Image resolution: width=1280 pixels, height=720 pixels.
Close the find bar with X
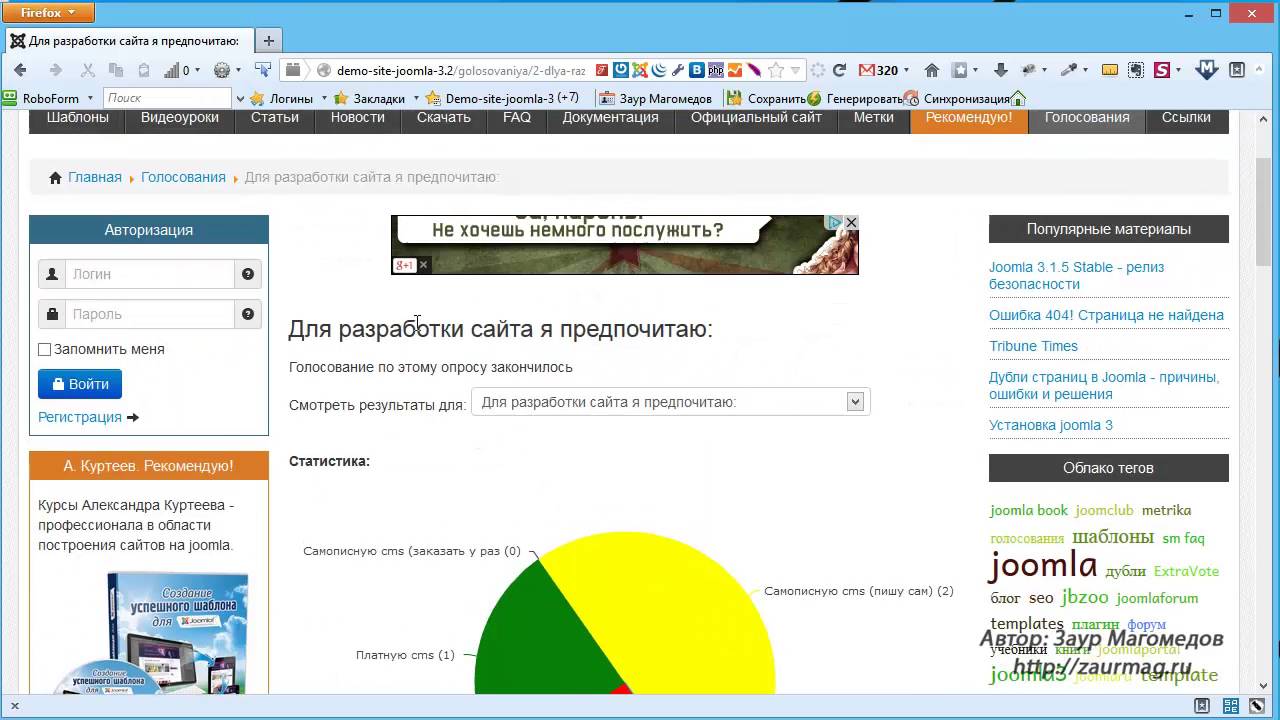tap(15, 706)
